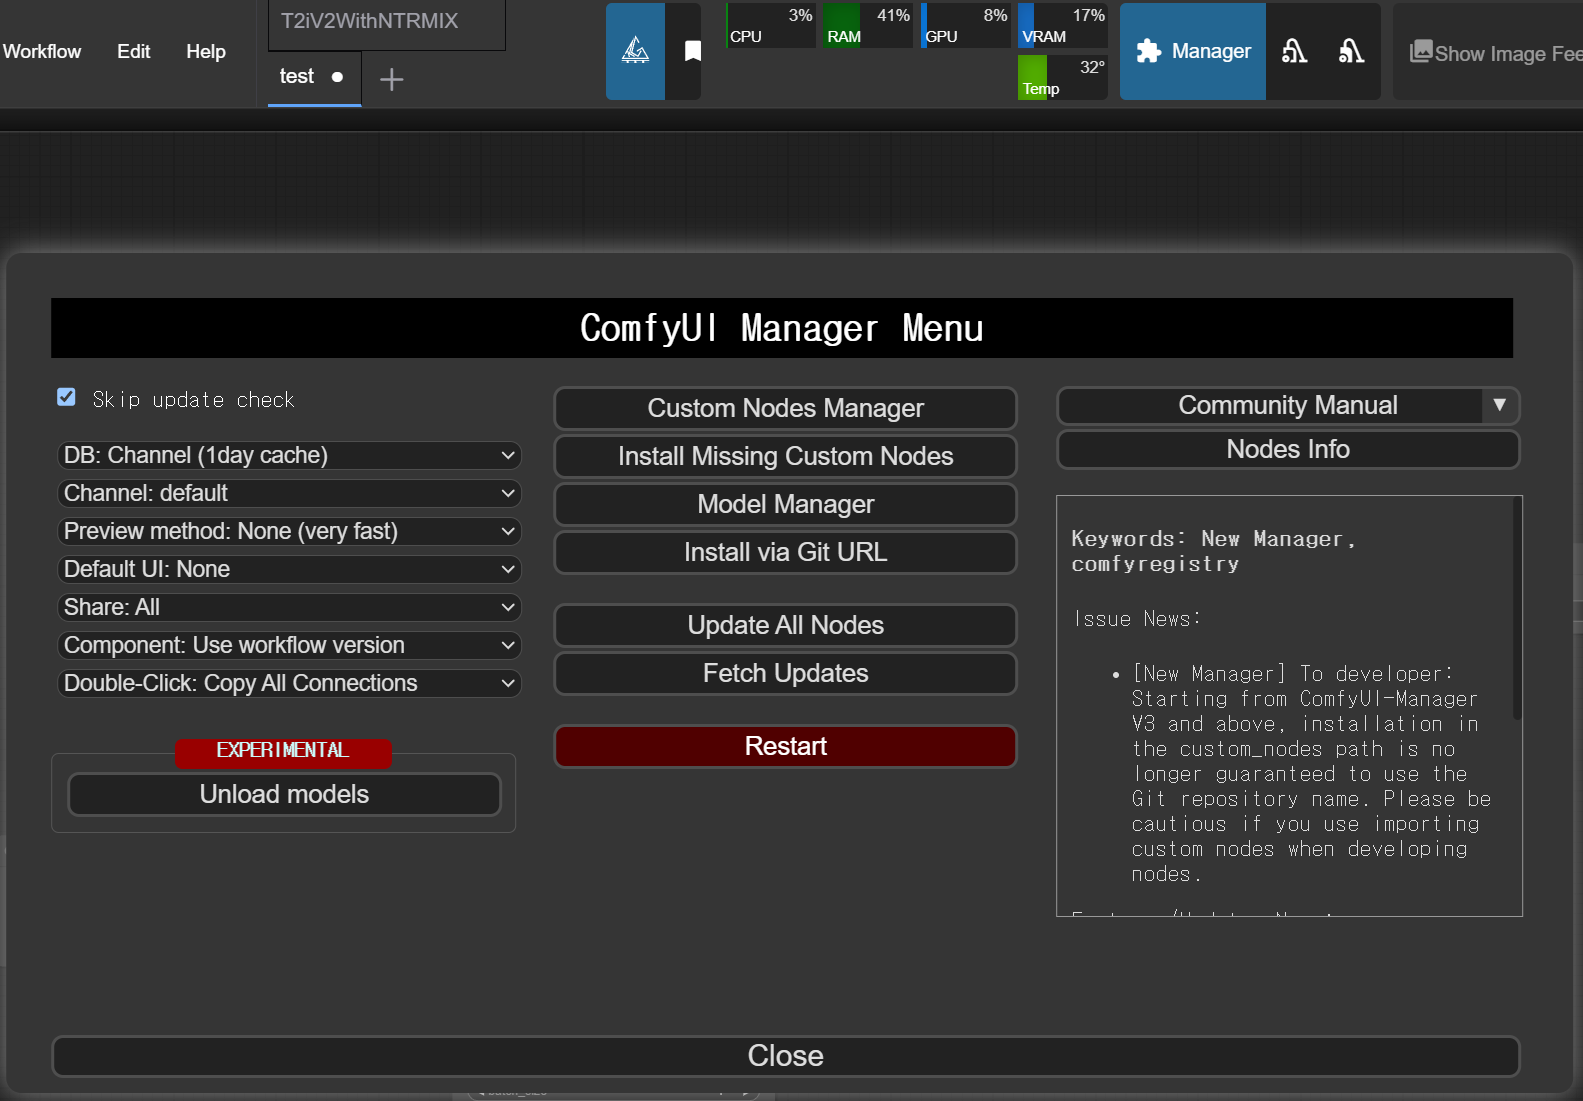
Task: Open Component: Use workflow version dropdown
Action: click(x=289, y=645)
